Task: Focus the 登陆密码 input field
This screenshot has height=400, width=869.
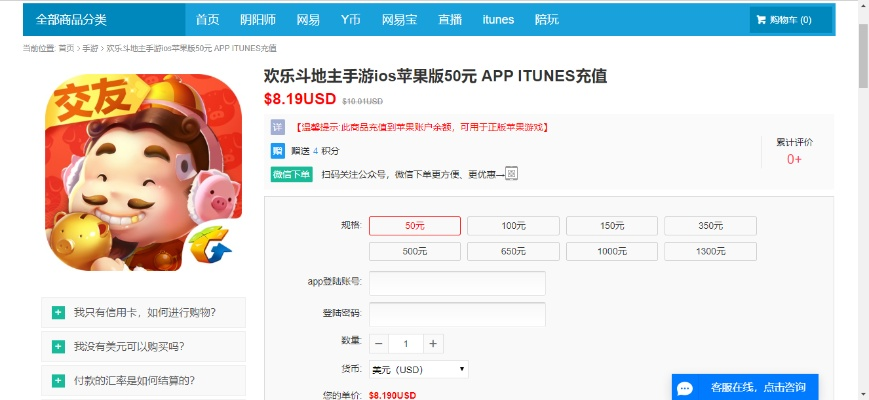Action: coord(457,314)
